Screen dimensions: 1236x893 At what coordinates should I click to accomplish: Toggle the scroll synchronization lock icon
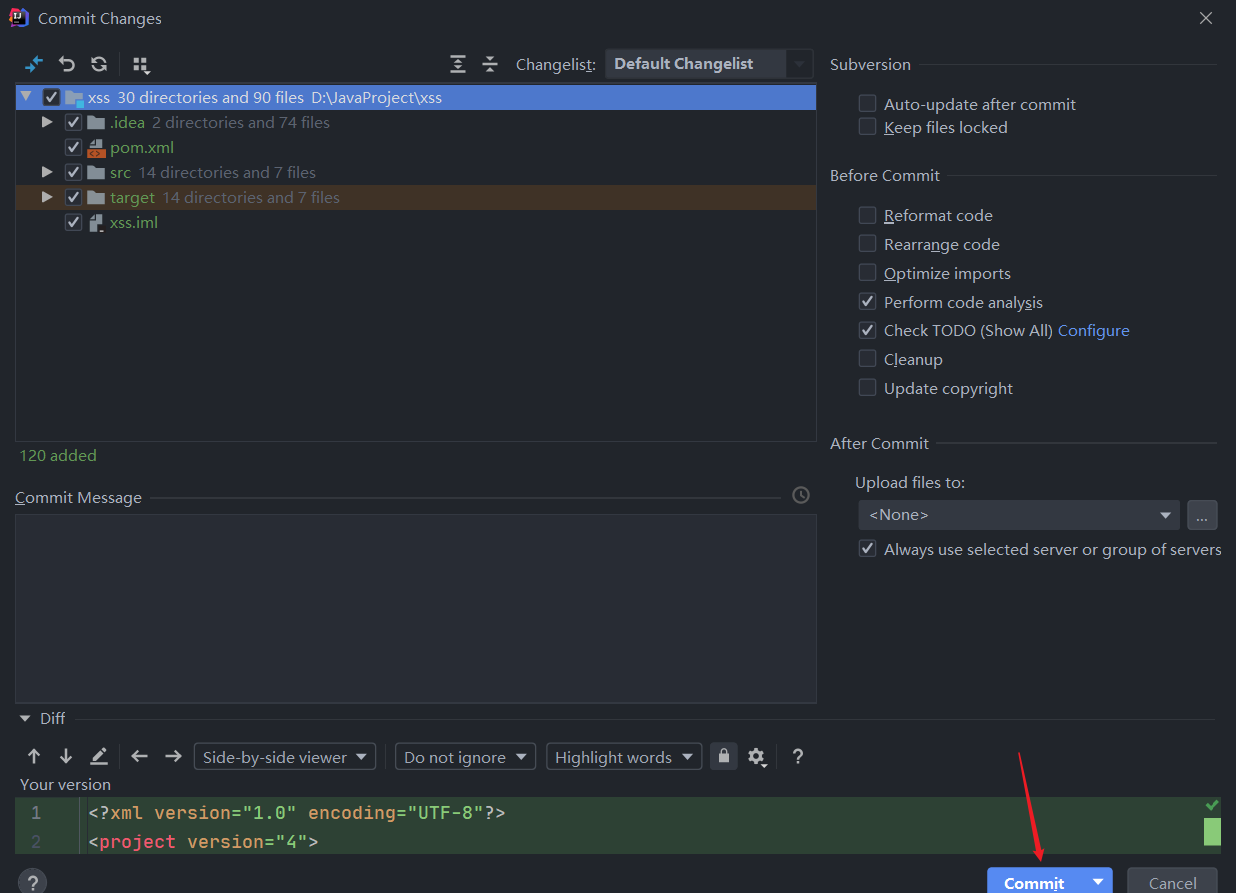tap(724, 756)
